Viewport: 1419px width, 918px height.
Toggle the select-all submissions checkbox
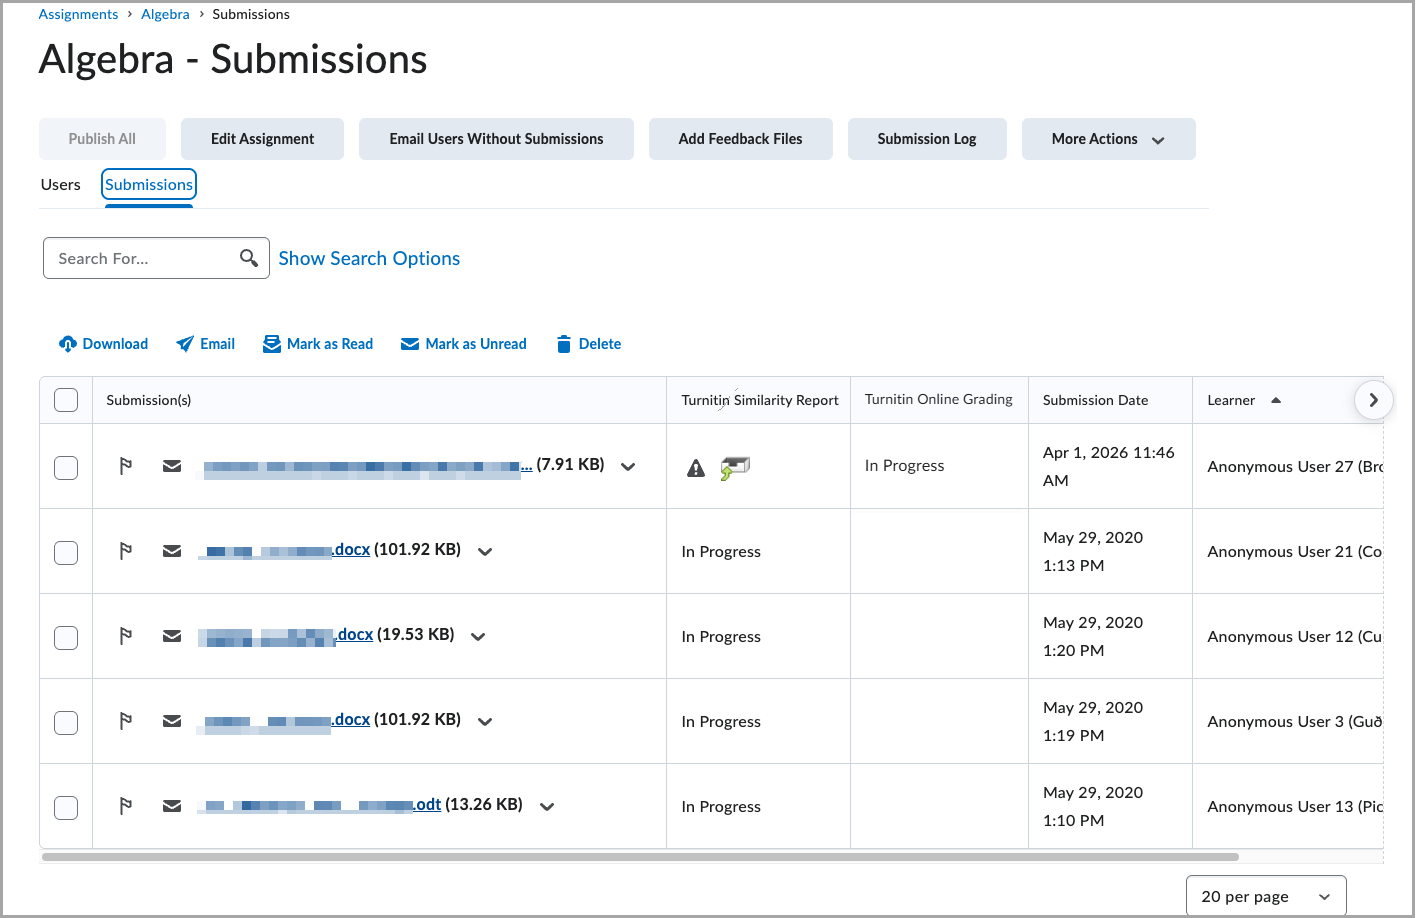65,399
